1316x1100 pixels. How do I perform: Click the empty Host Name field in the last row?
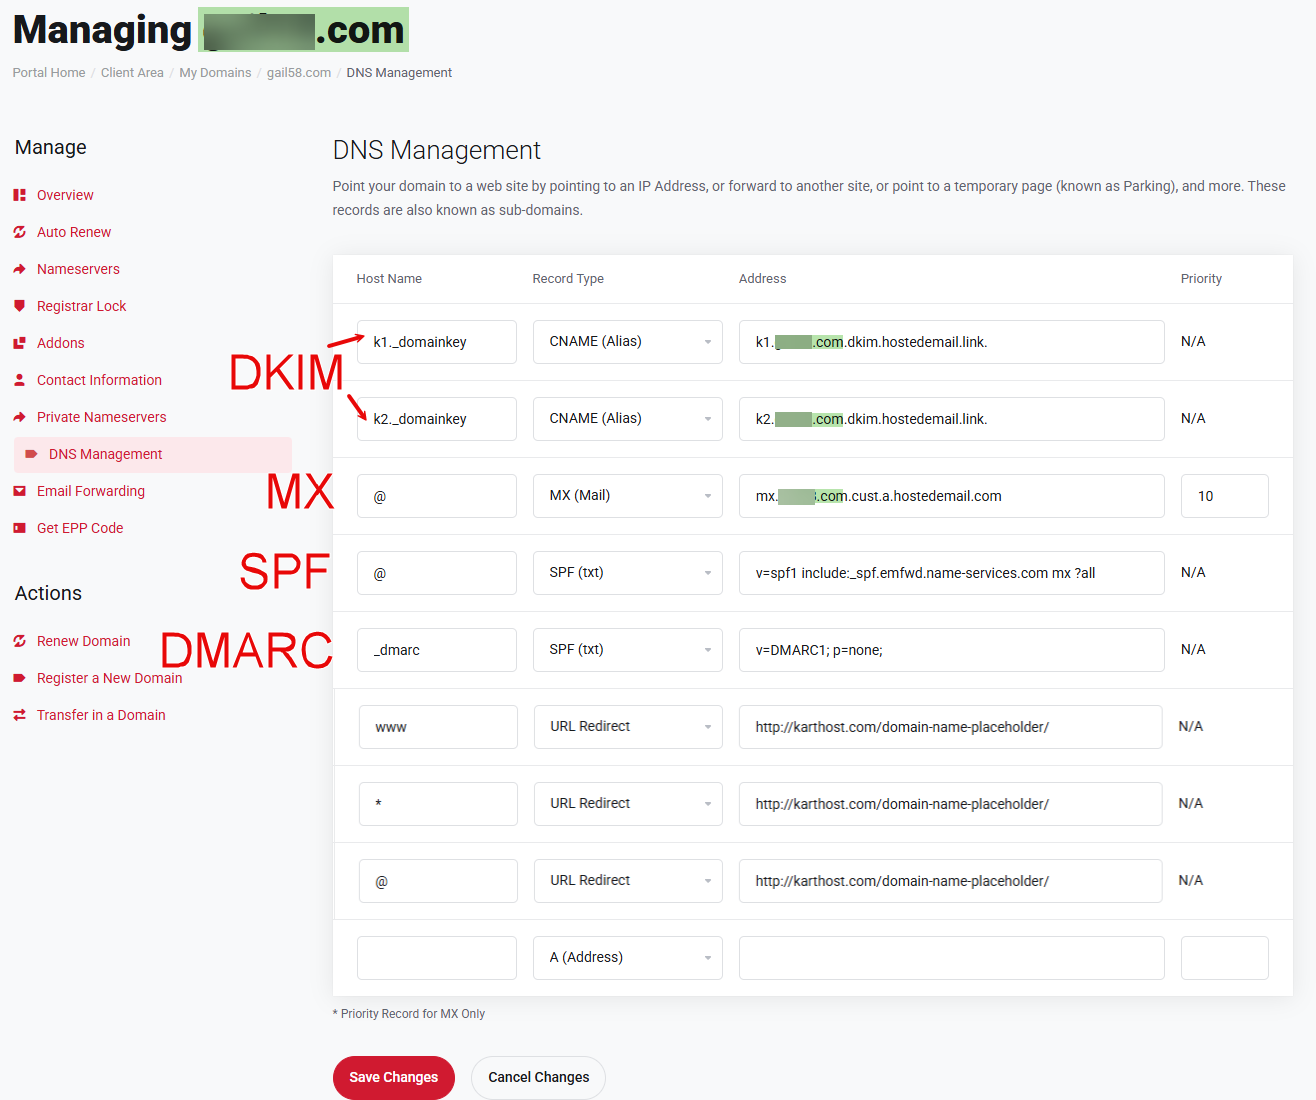coord(436,957)
